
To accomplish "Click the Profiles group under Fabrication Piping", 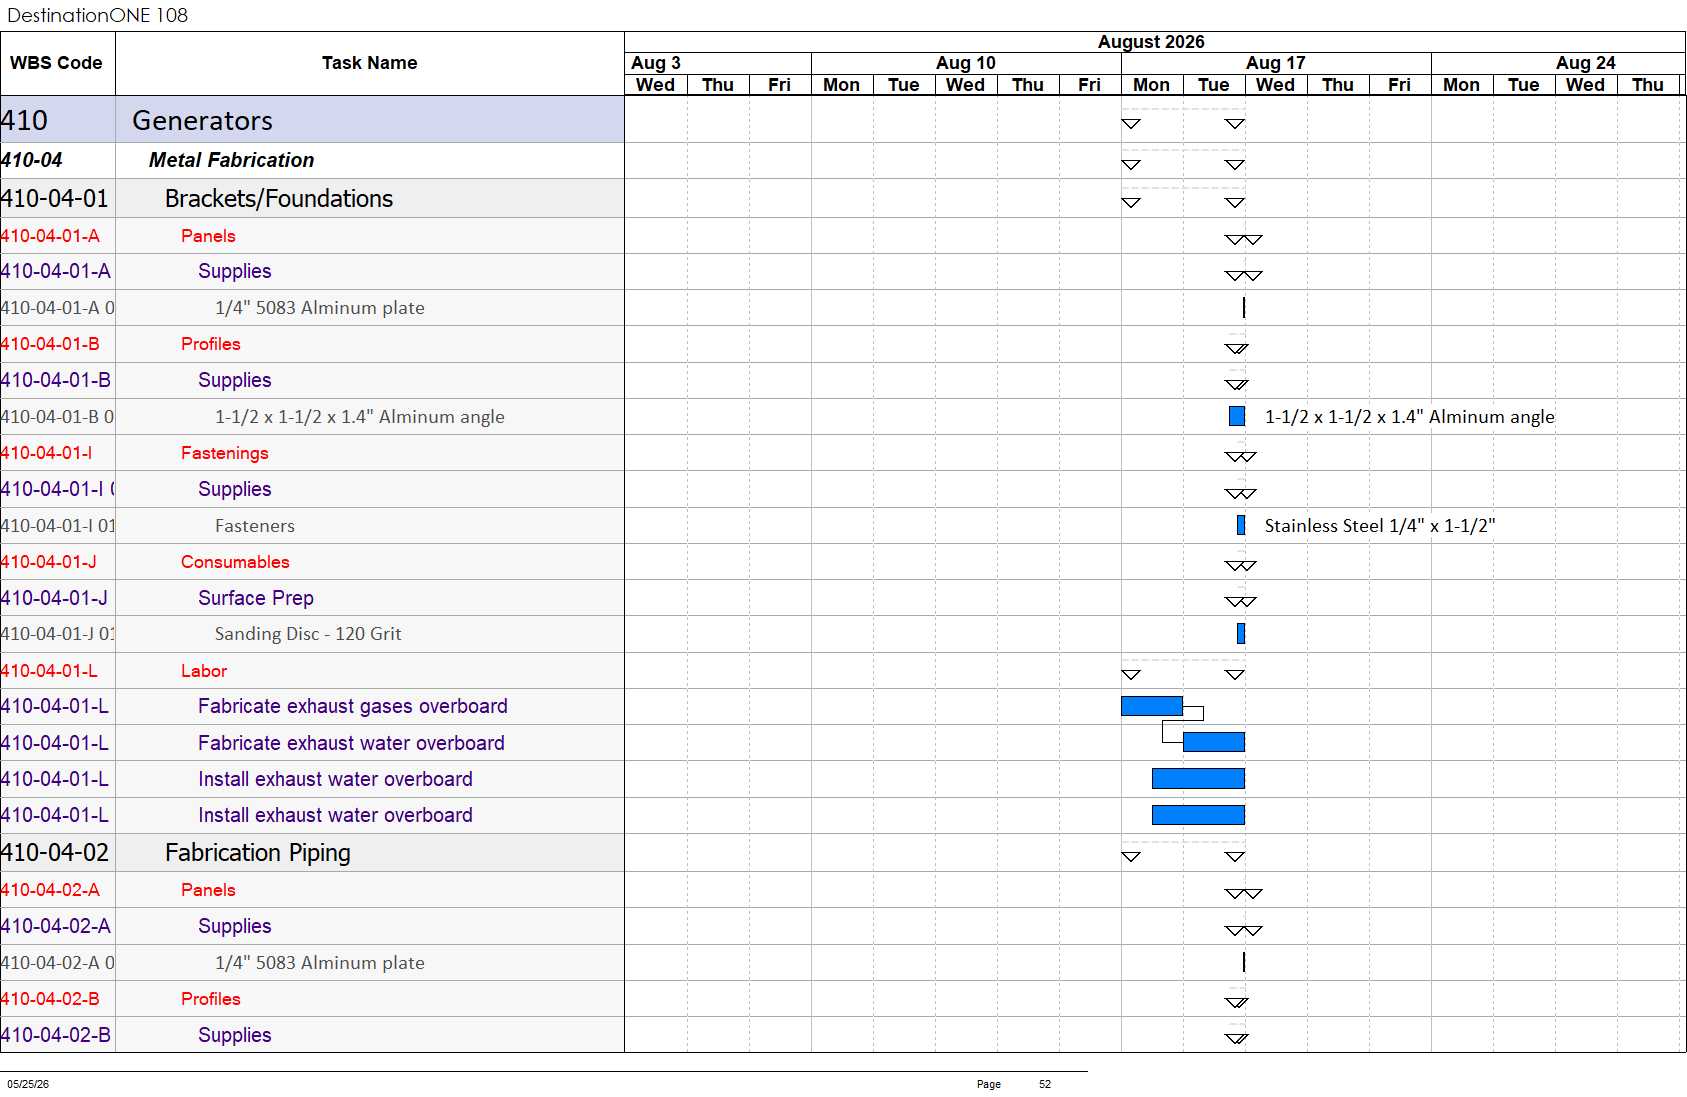I will (211, 999).
